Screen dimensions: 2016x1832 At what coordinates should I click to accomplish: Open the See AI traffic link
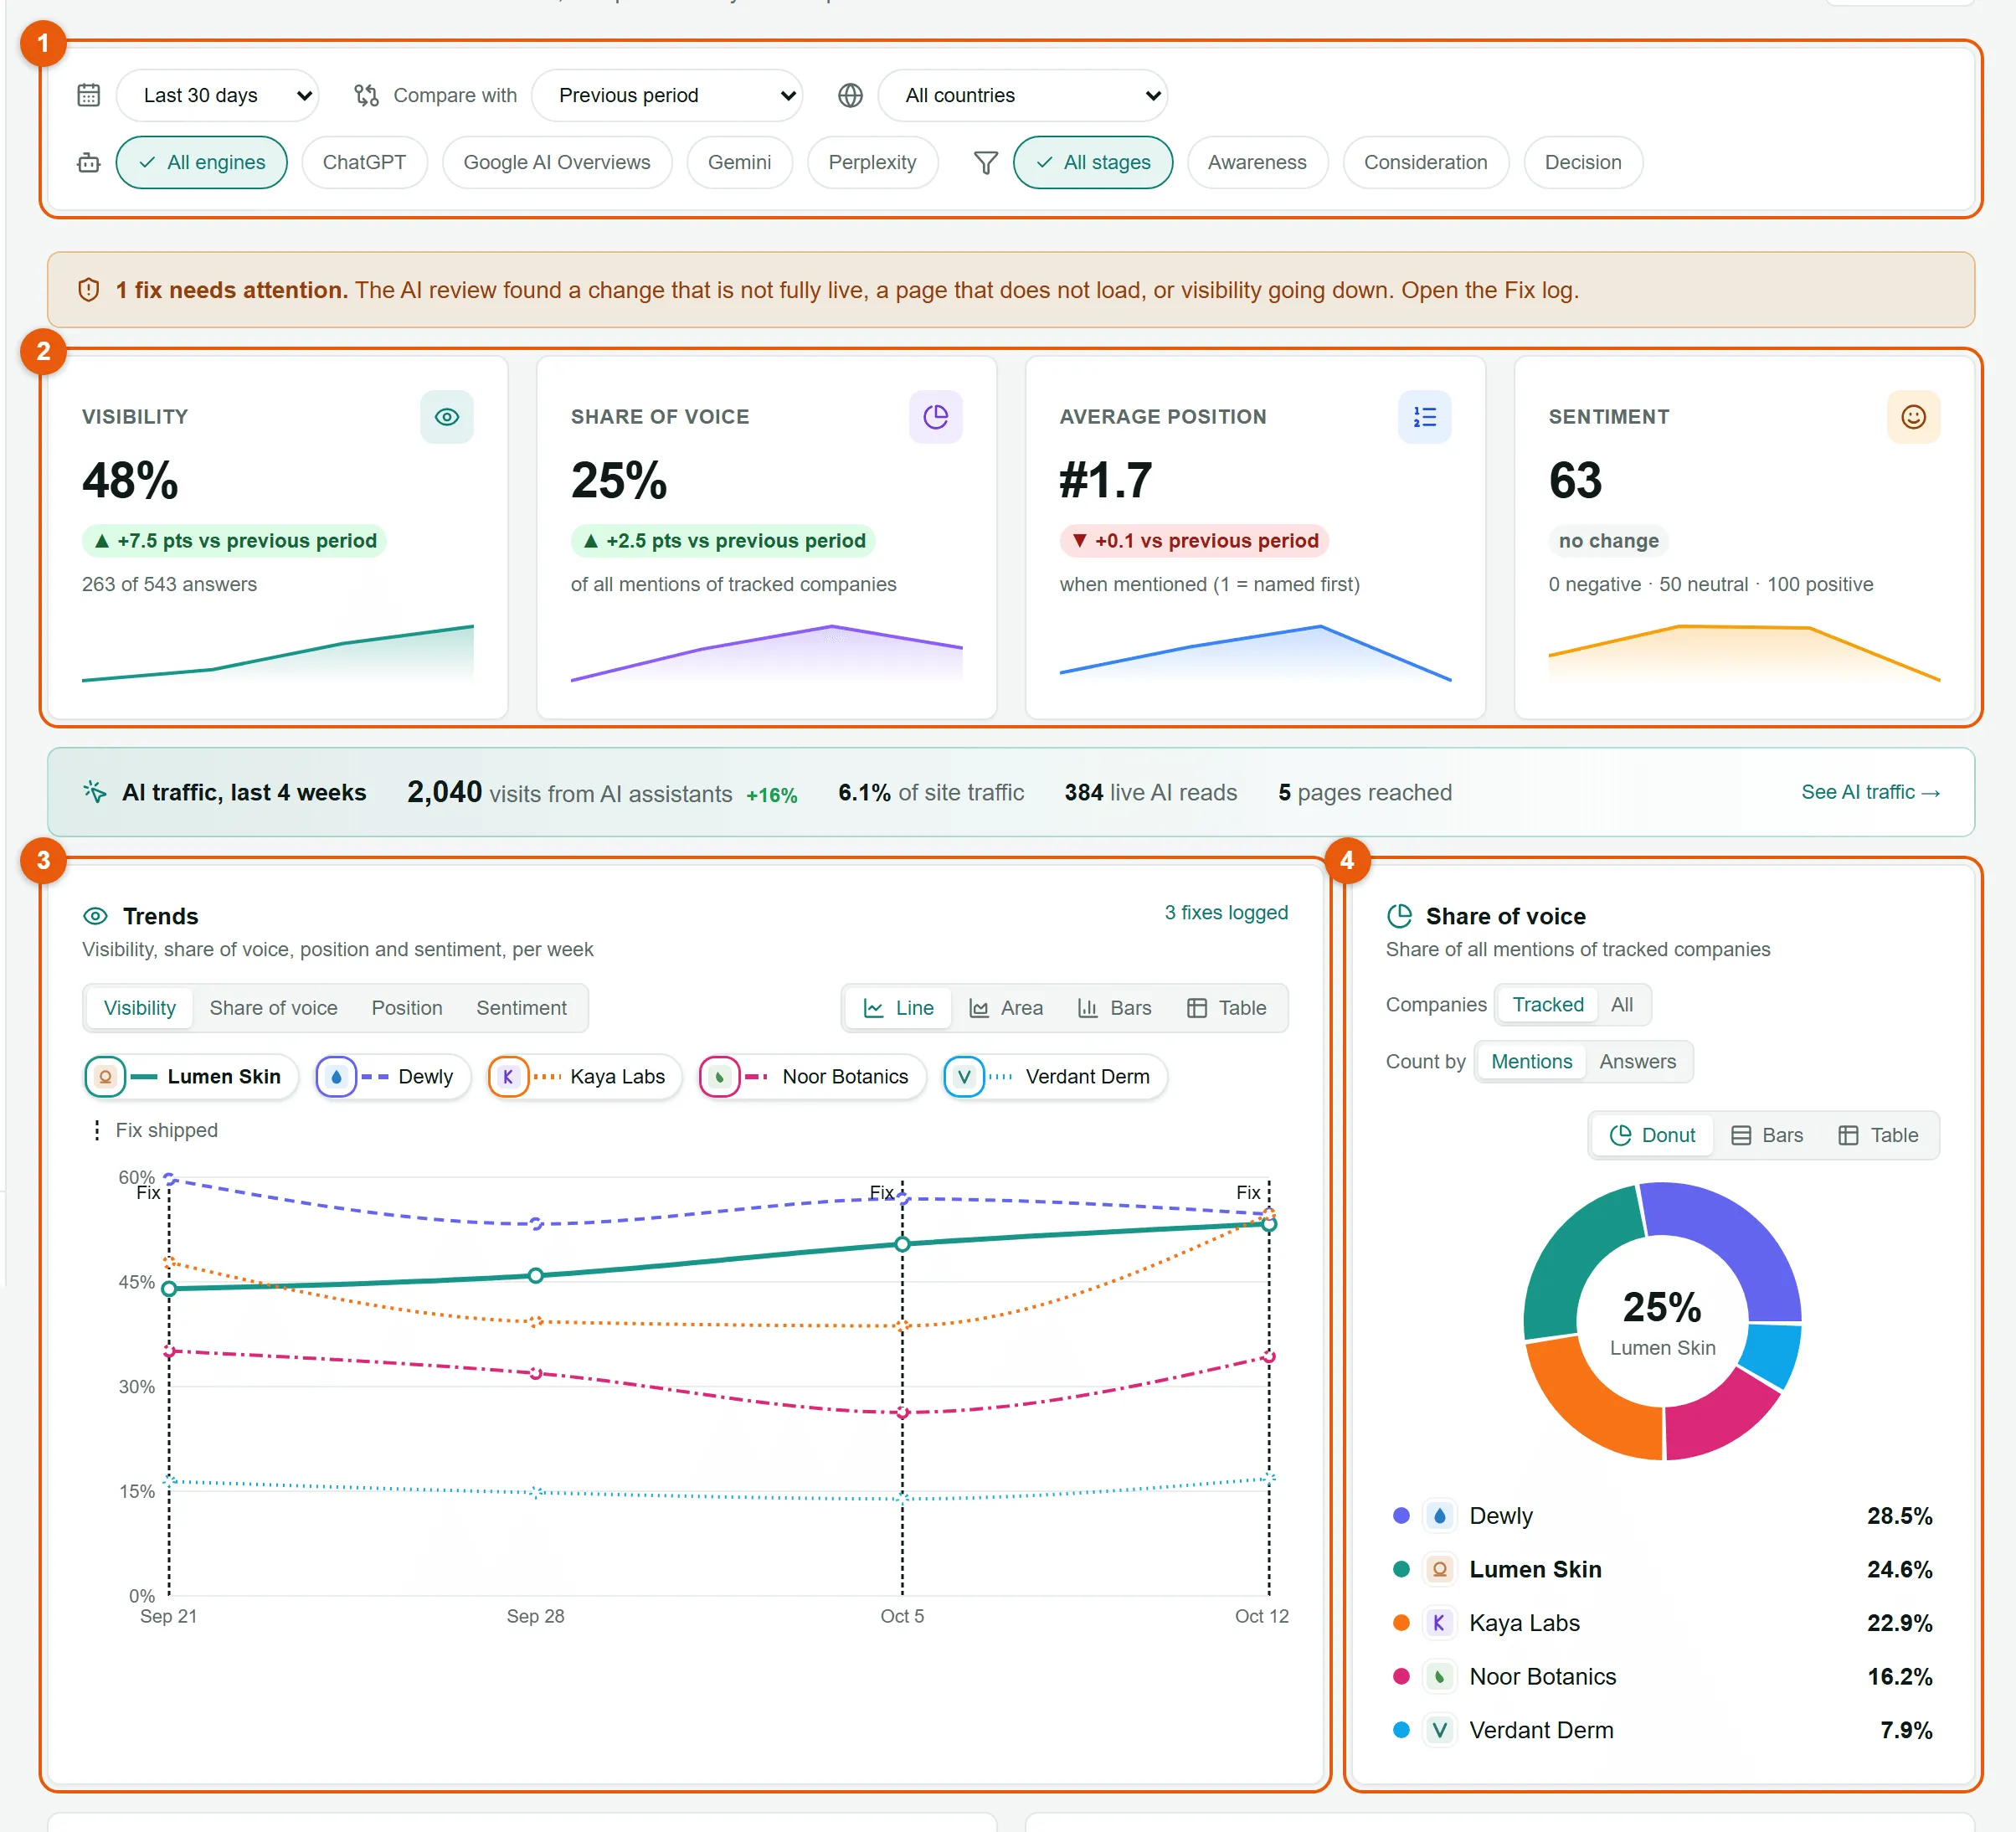(1870, 792)
